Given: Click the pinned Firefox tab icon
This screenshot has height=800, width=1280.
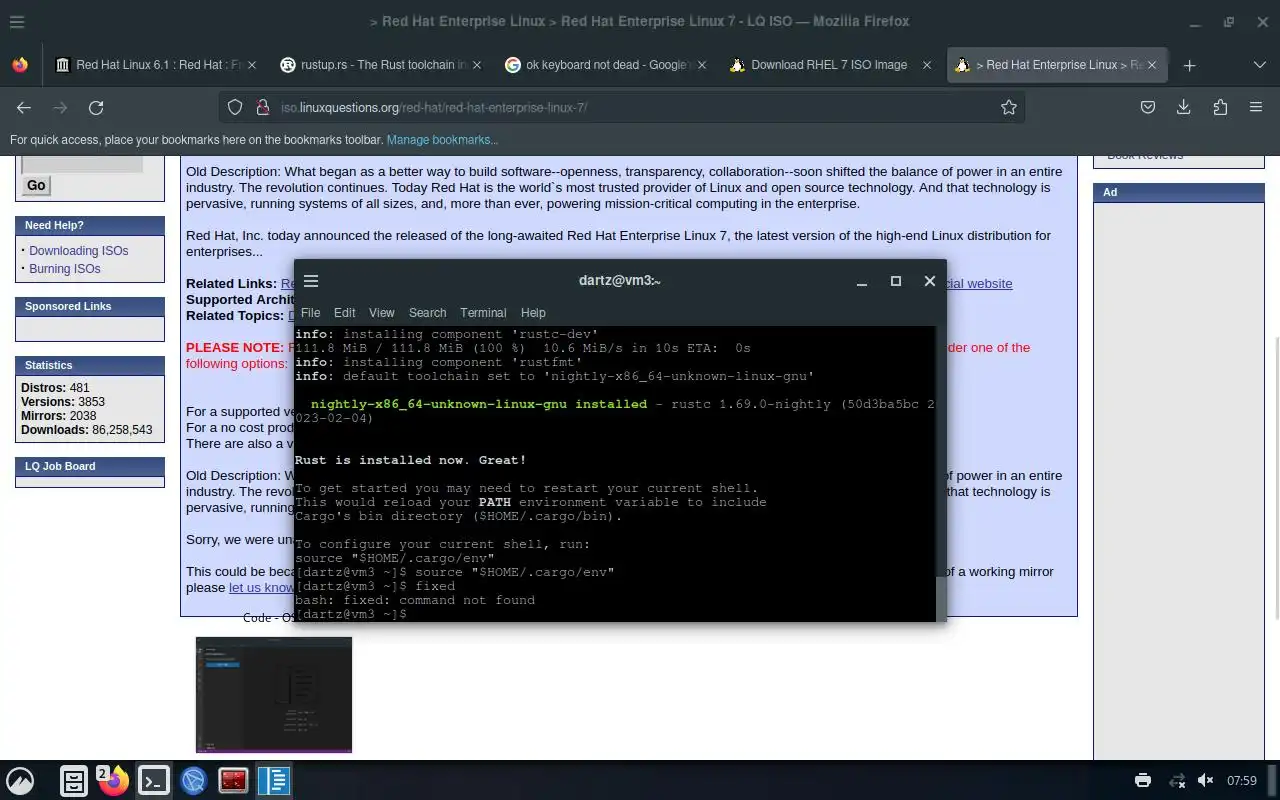Looking at the screenshot, I should point(20,65).
